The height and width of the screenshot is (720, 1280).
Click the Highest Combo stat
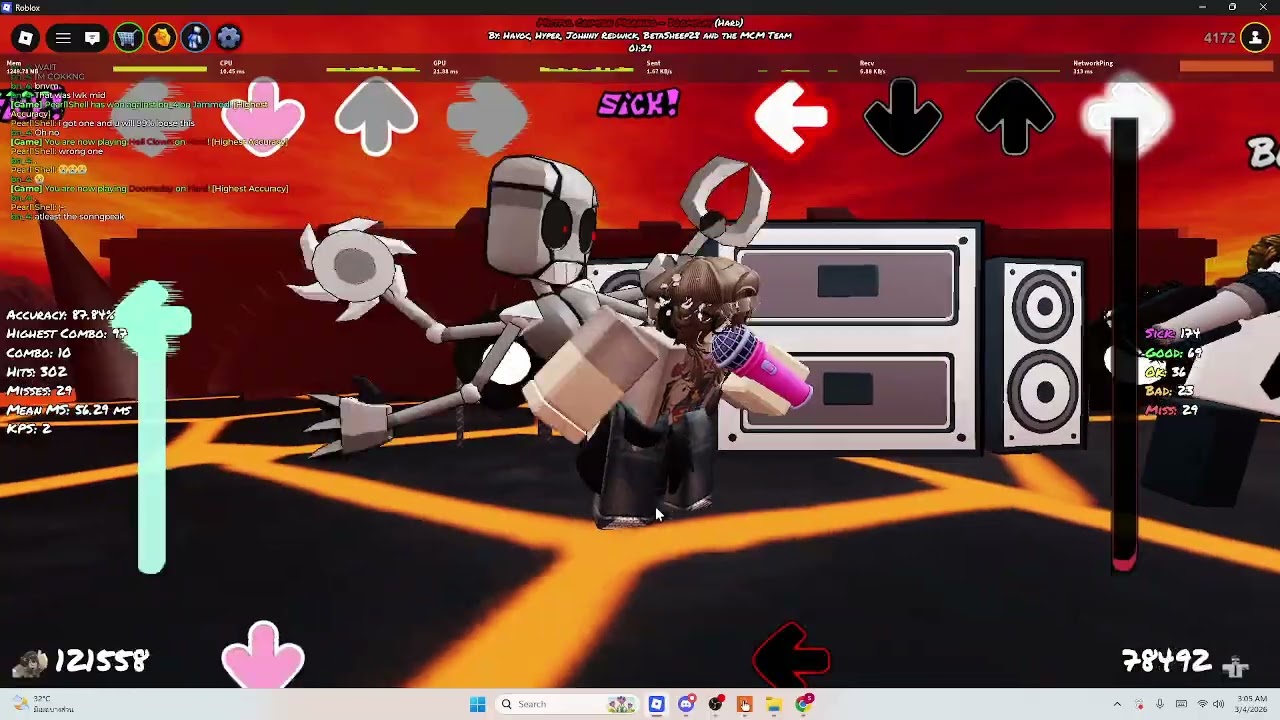tap(66, 334)
